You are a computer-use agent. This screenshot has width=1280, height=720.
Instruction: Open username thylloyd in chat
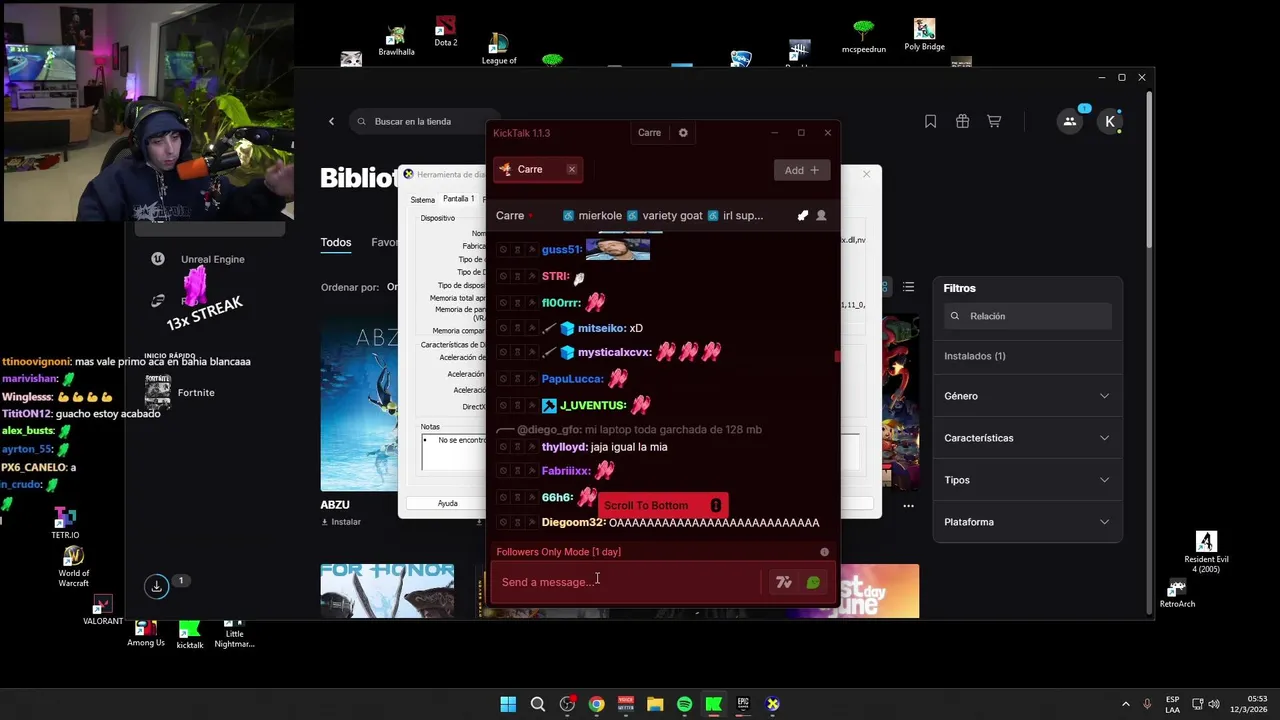coord(564,447)
